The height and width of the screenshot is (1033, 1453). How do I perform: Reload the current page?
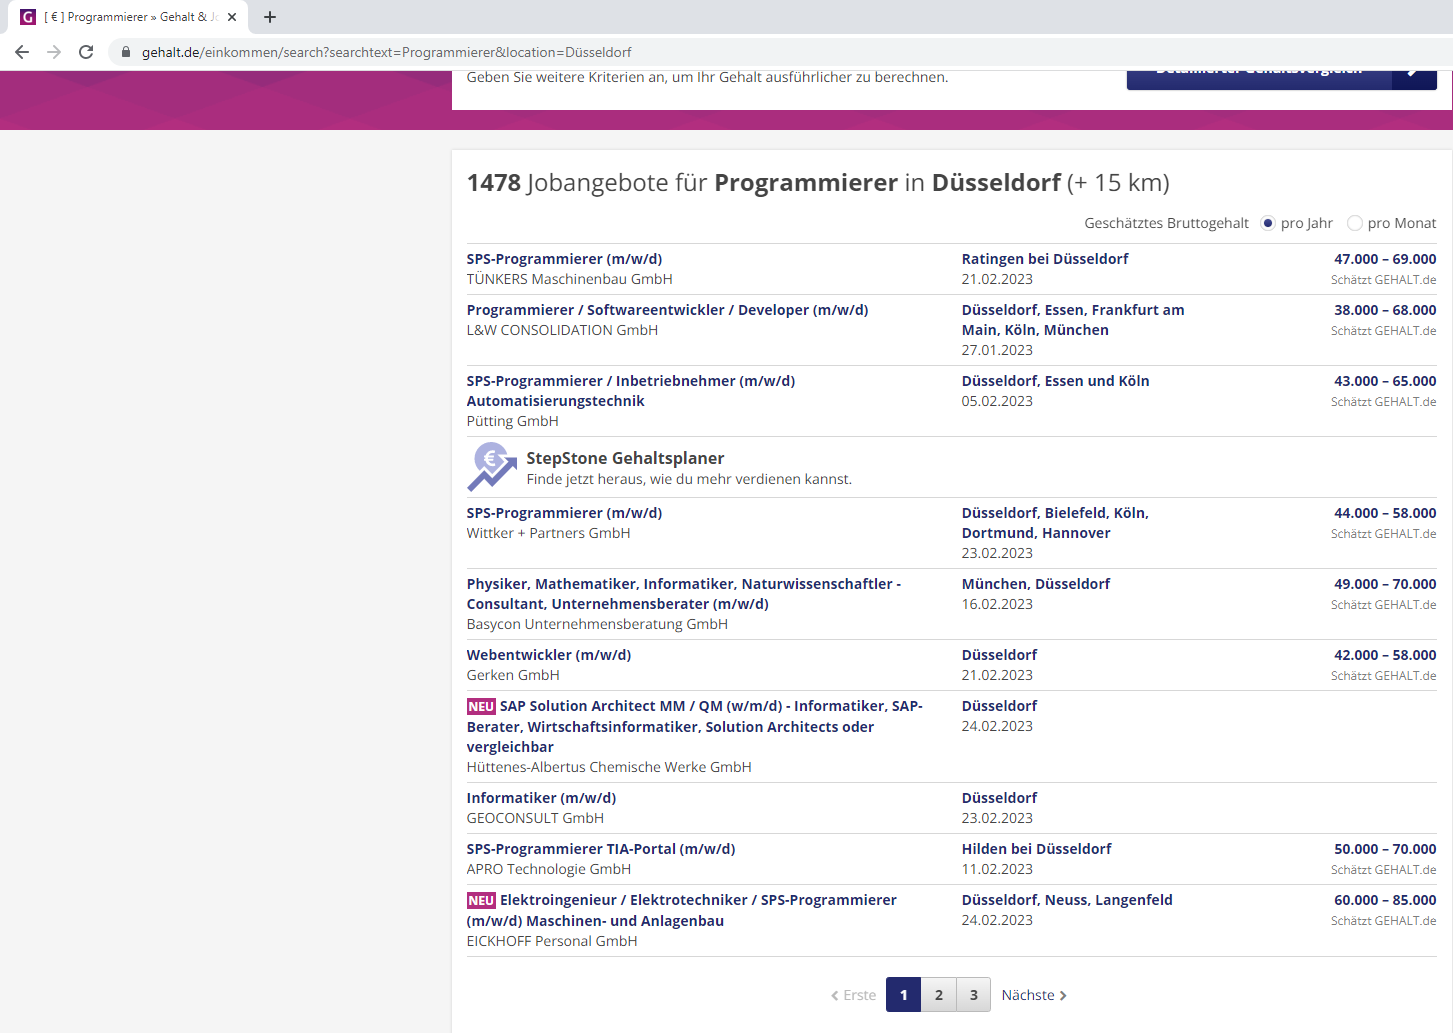coord(86,52)
